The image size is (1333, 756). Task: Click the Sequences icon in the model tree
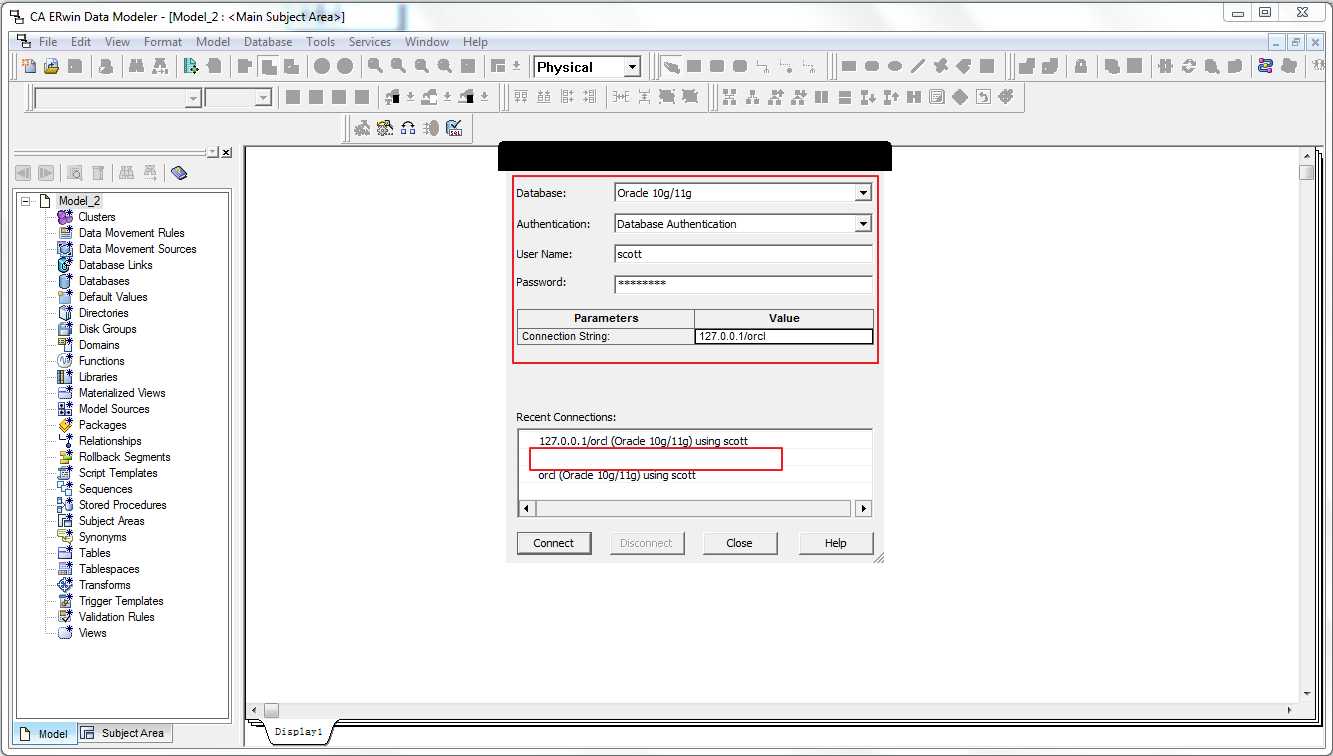click(x=65, y=489)
